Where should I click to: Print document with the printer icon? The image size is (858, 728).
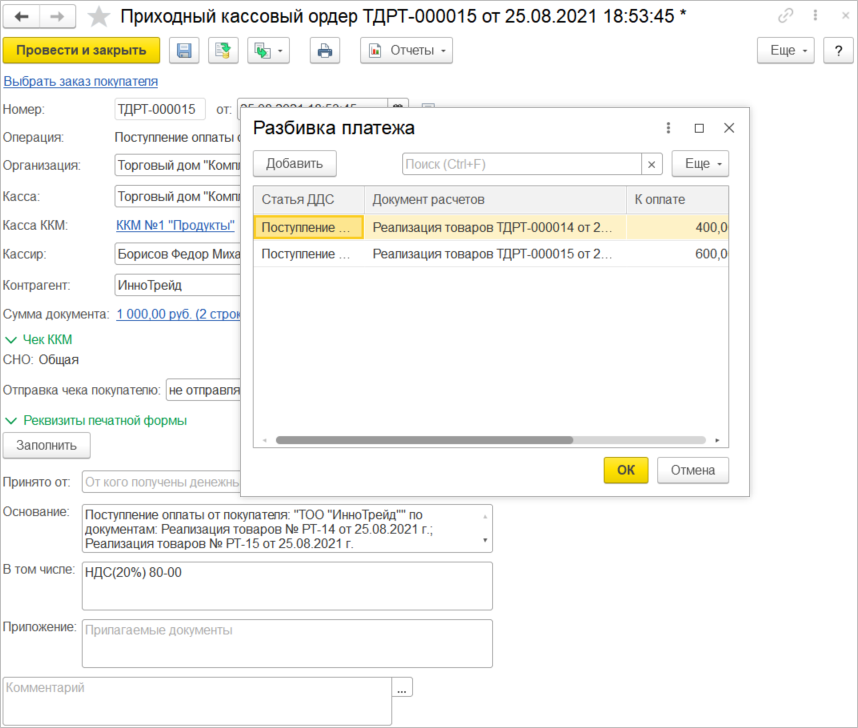324,51
